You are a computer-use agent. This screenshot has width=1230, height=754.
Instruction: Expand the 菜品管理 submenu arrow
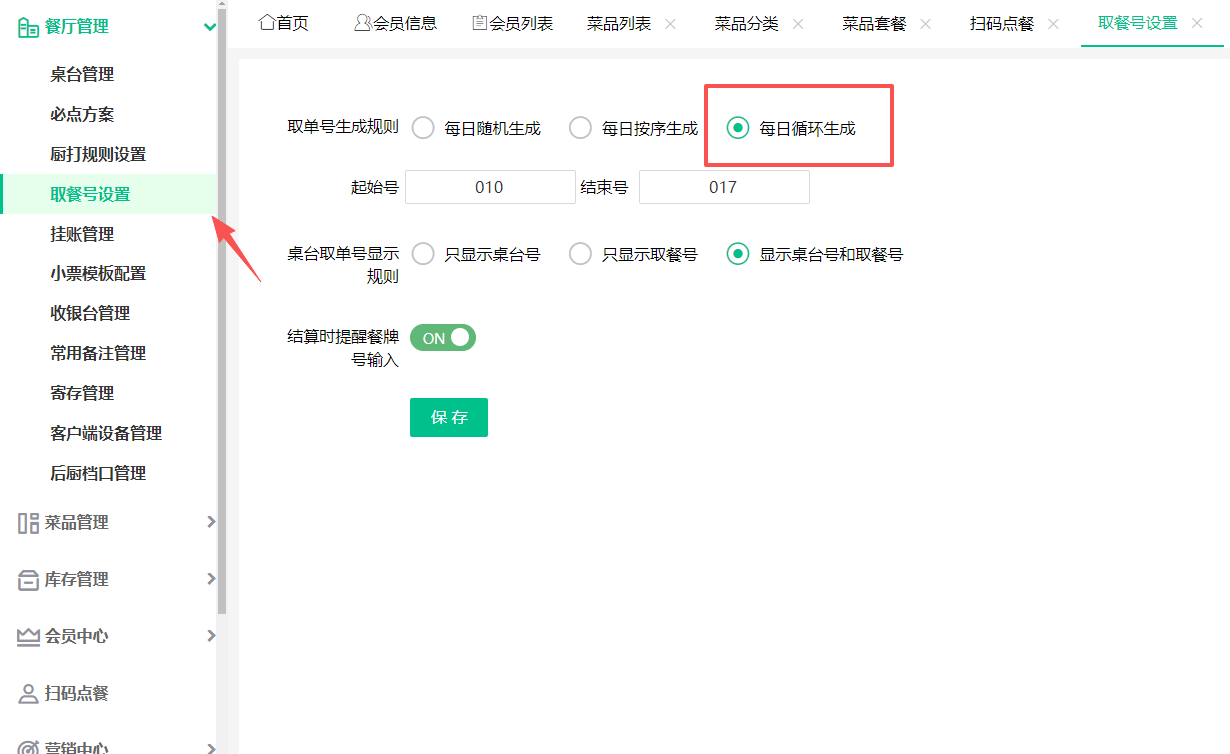pos(210,522)
